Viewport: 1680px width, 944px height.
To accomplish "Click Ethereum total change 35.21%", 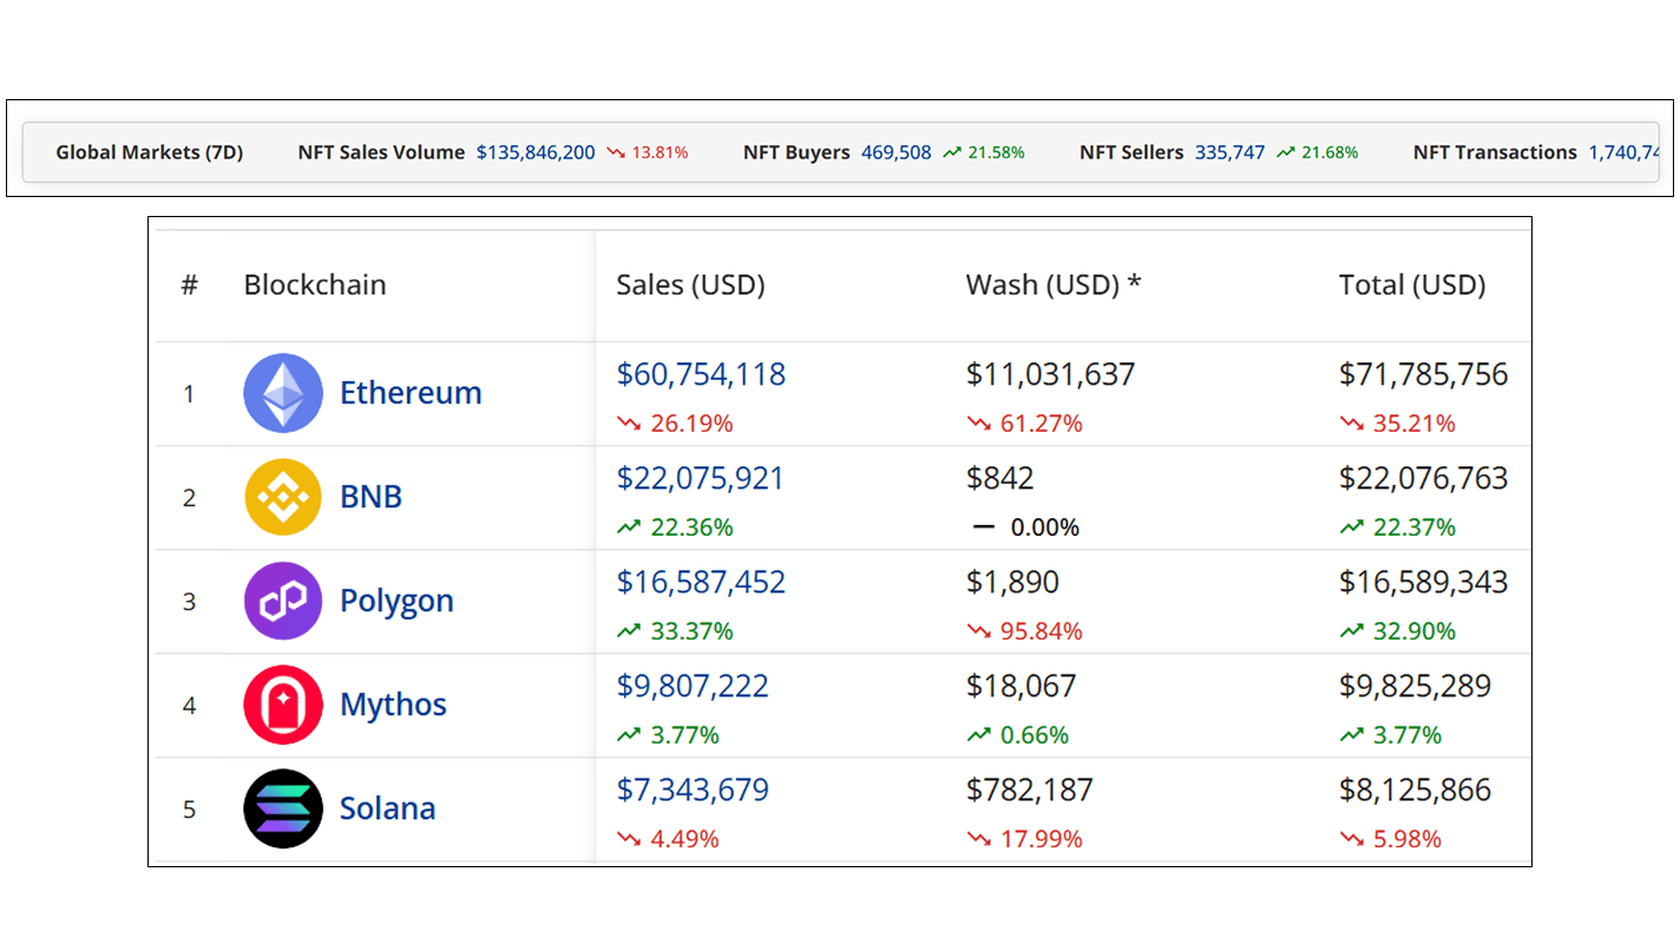I will 1397,424.
